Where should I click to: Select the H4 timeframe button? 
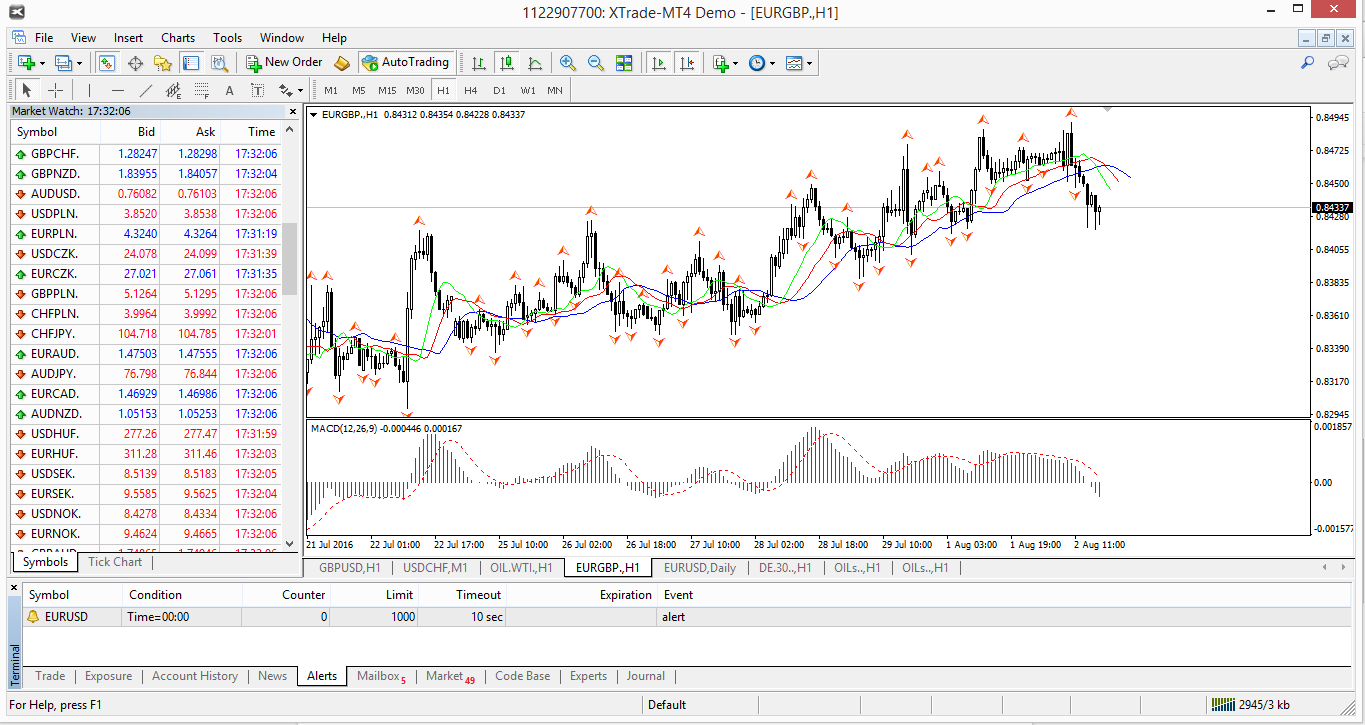(471, 90)
